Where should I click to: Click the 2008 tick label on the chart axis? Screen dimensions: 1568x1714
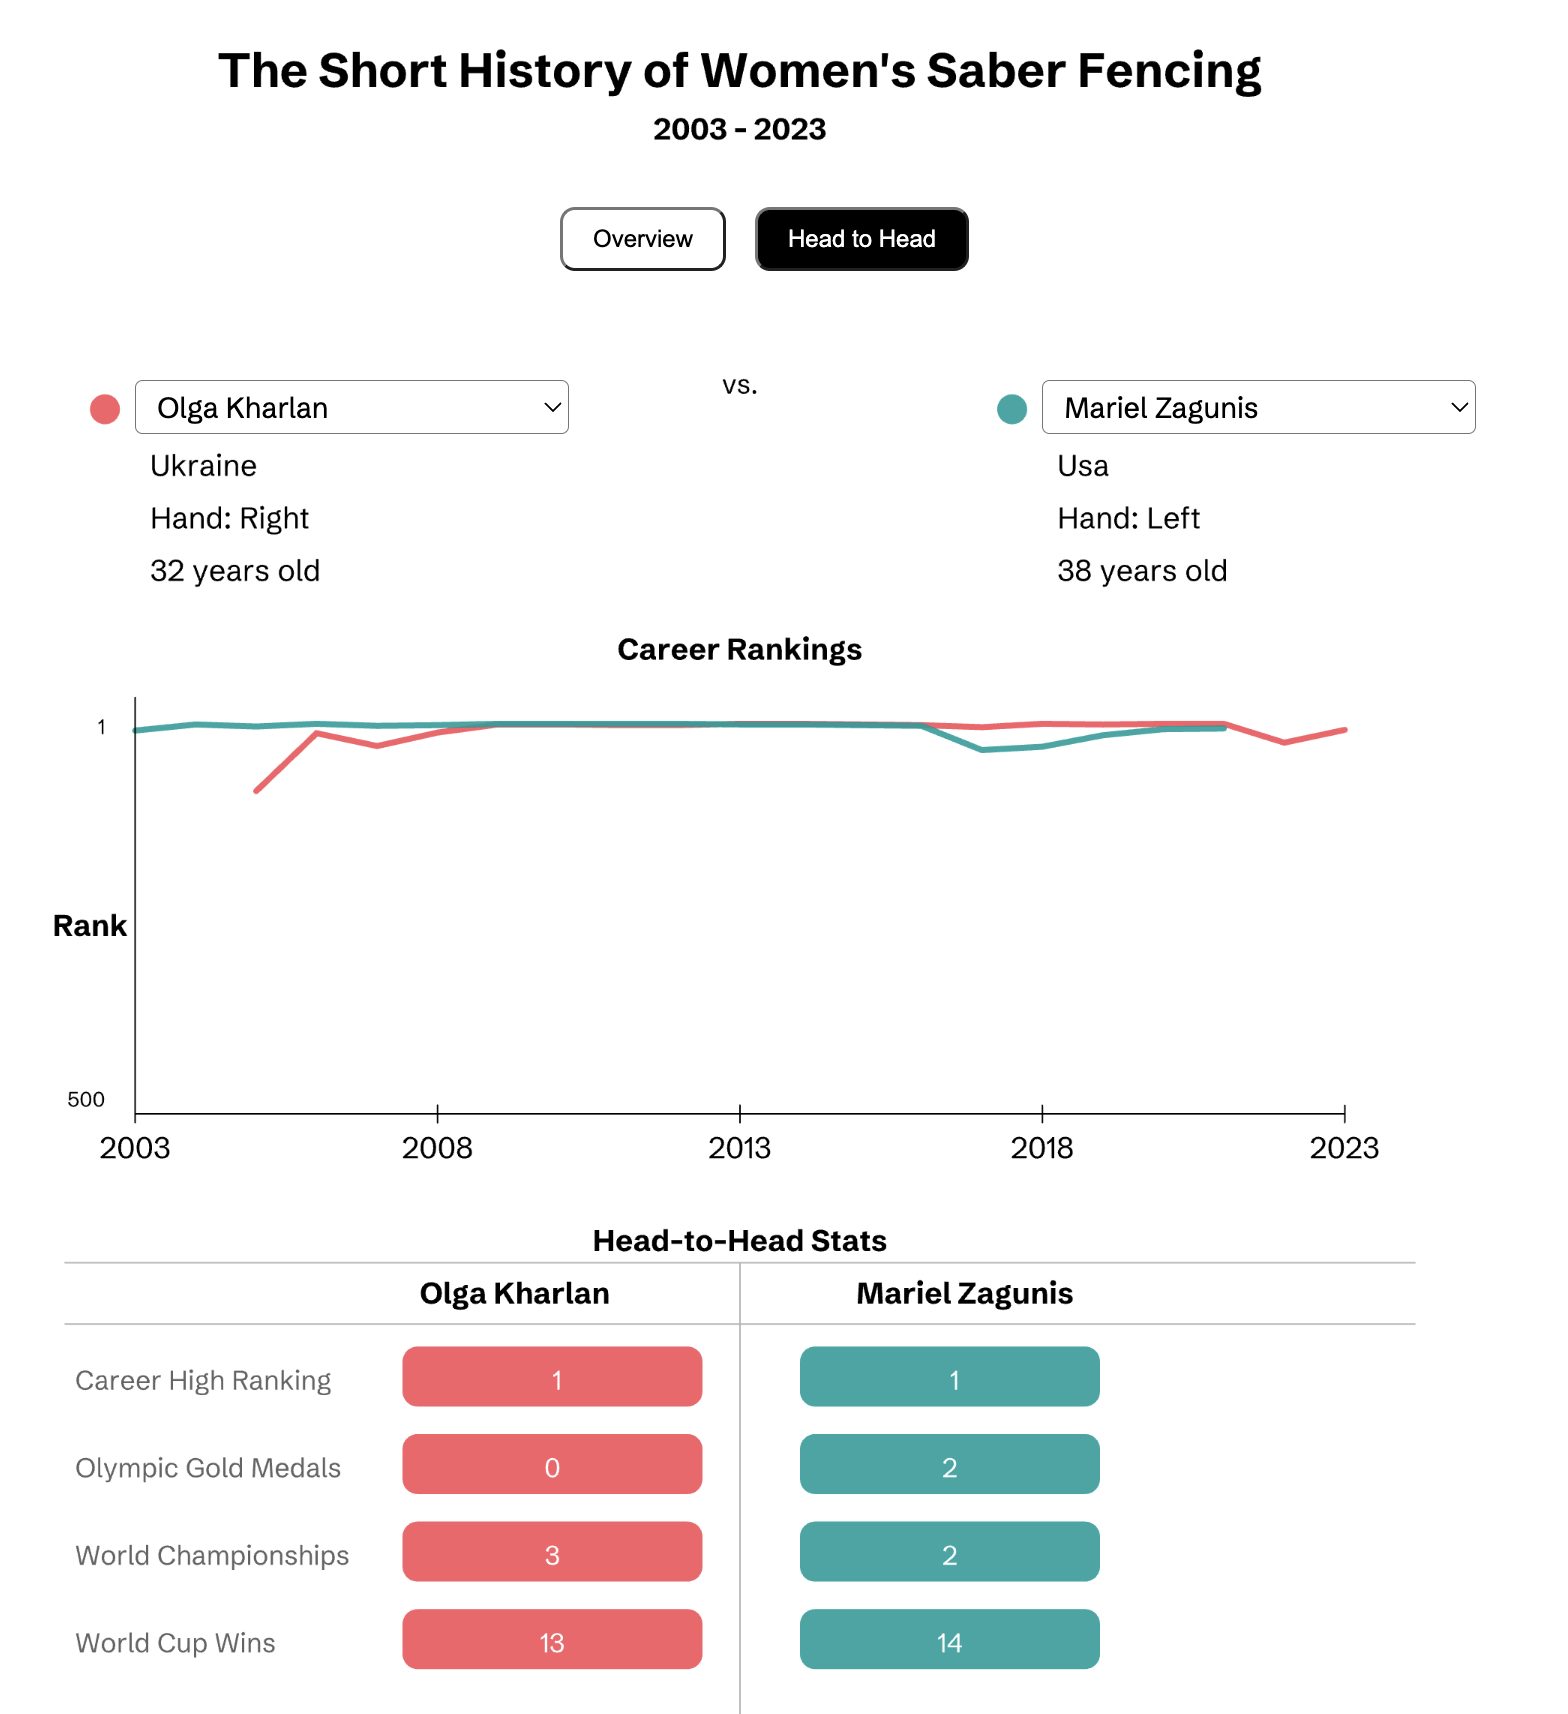(437, 1148)
